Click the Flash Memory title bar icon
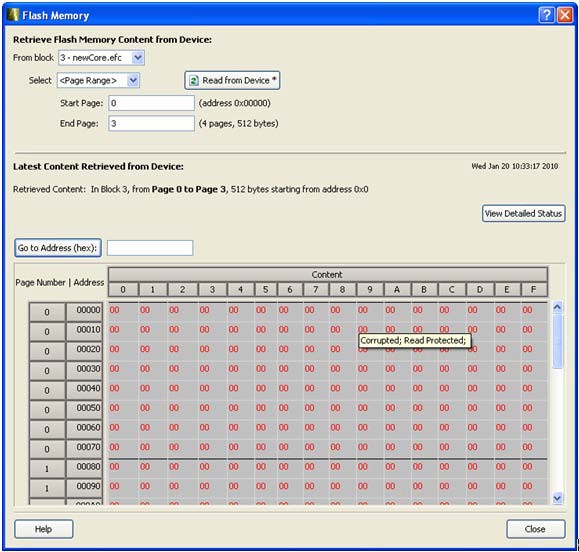The height and width of the screenshot is (552, 579). 13,15
